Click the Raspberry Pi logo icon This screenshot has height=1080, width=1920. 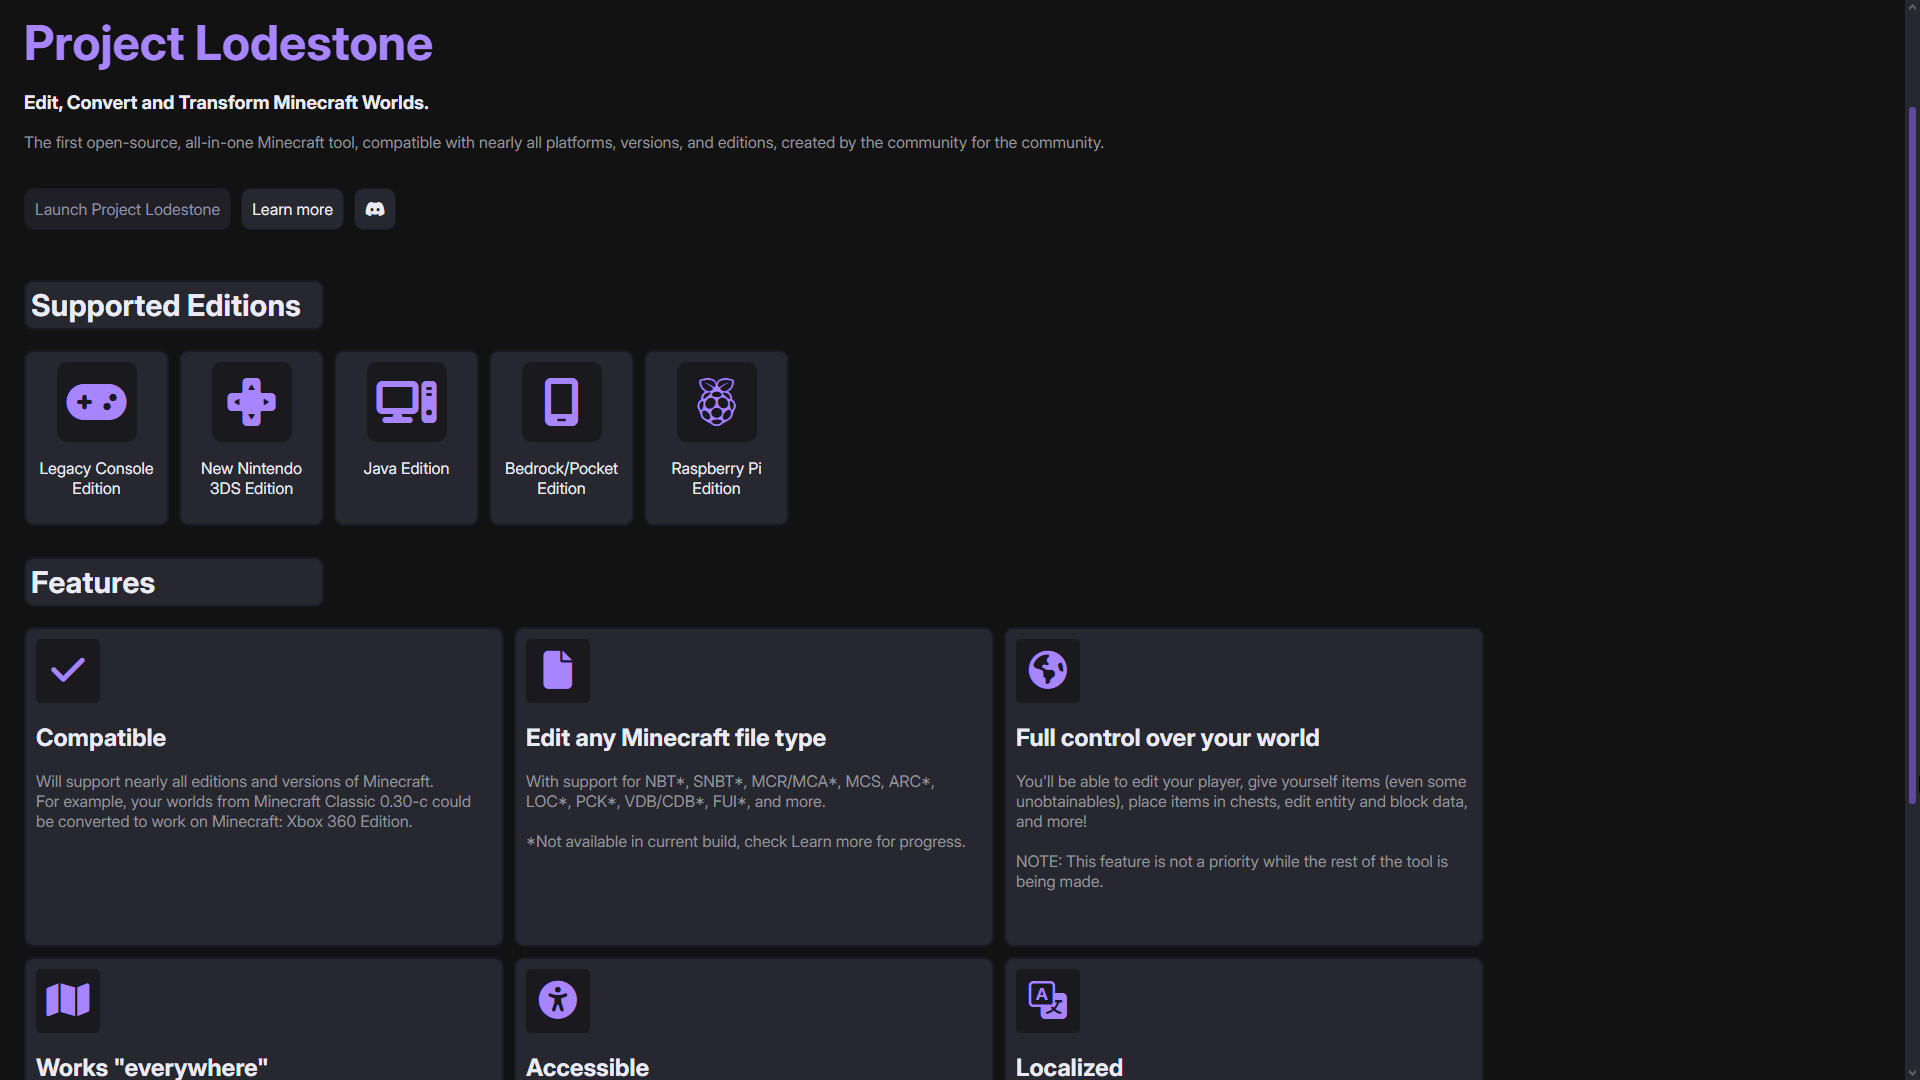coord(716,402)
